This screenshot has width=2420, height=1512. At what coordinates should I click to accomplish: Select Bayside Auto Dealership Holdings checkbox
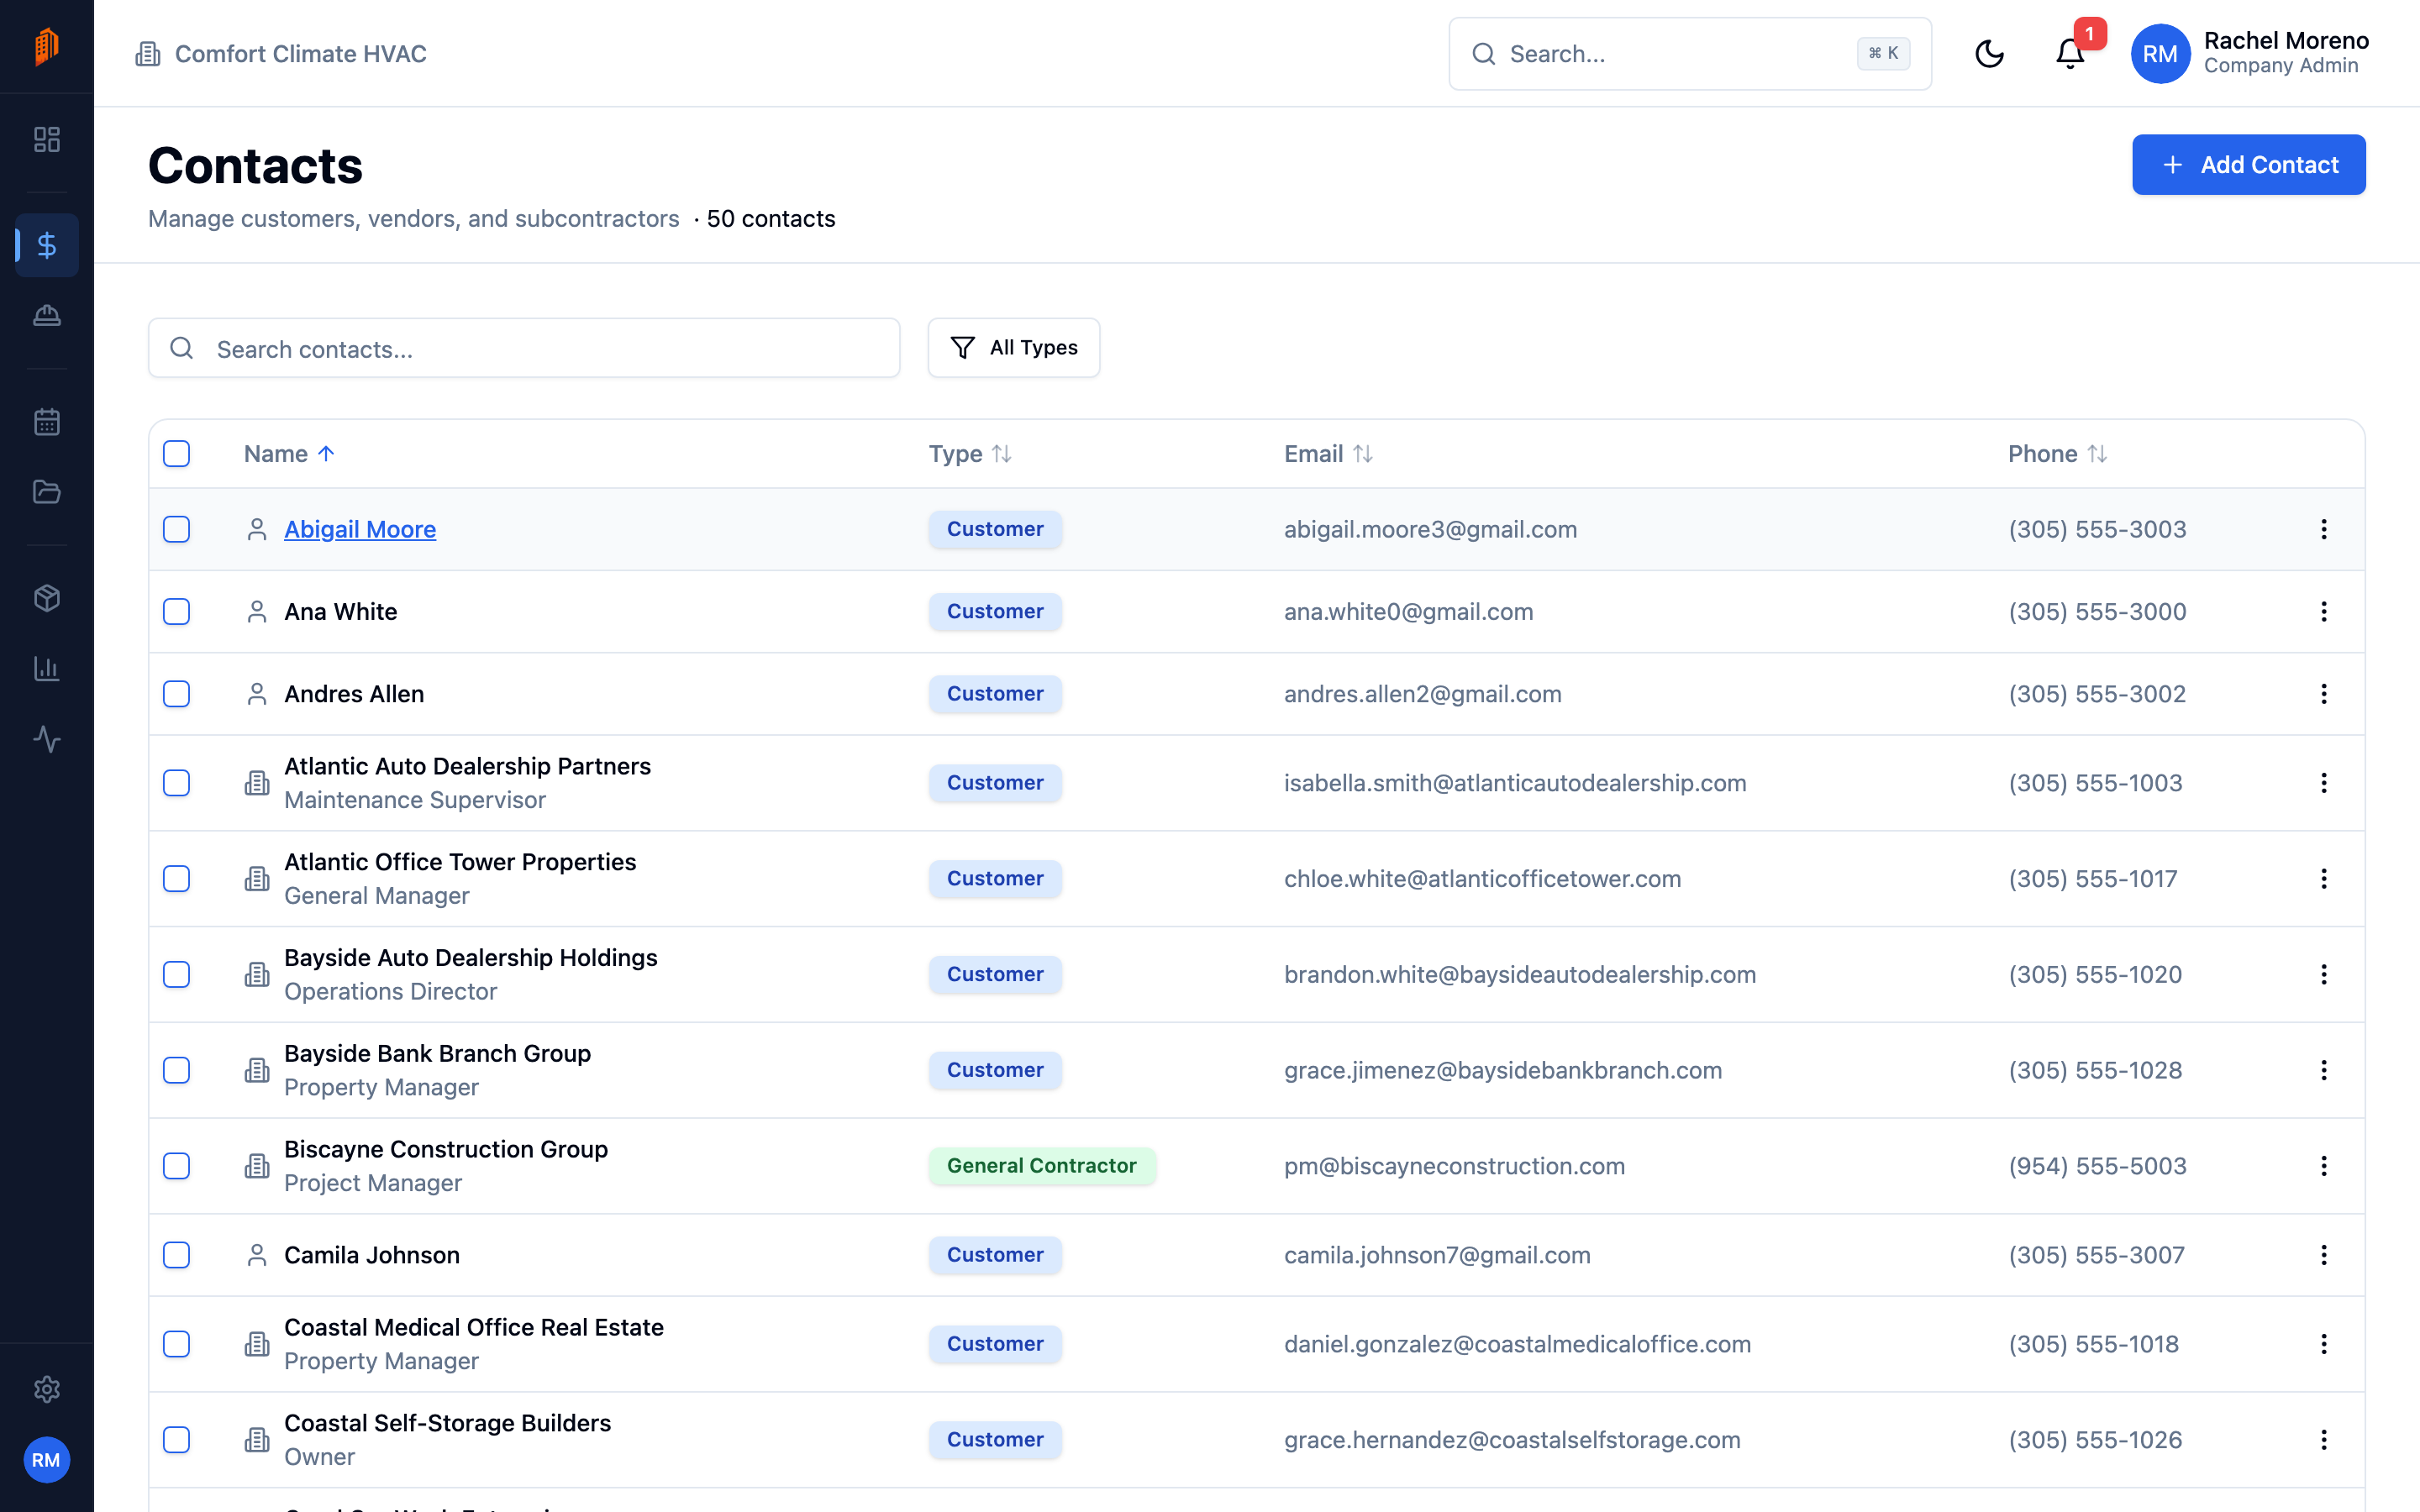(x=177, y=974)
